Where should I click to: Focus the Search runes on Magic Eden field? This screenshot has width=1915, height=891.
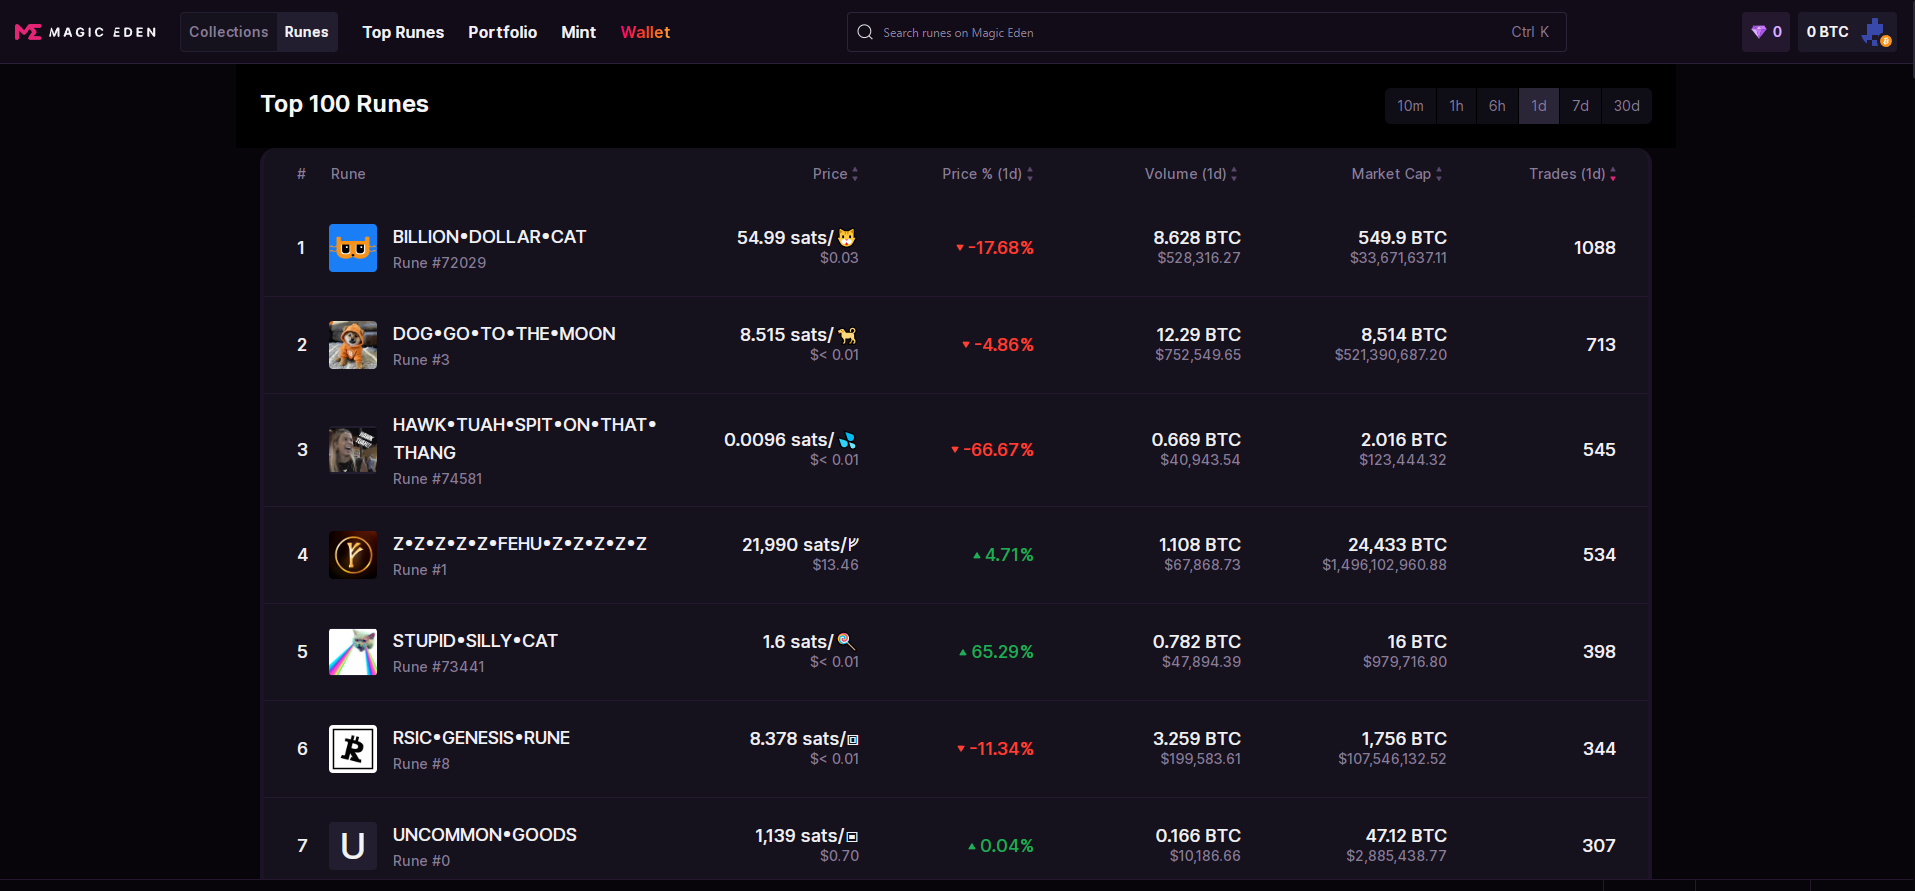point(1206,32)
